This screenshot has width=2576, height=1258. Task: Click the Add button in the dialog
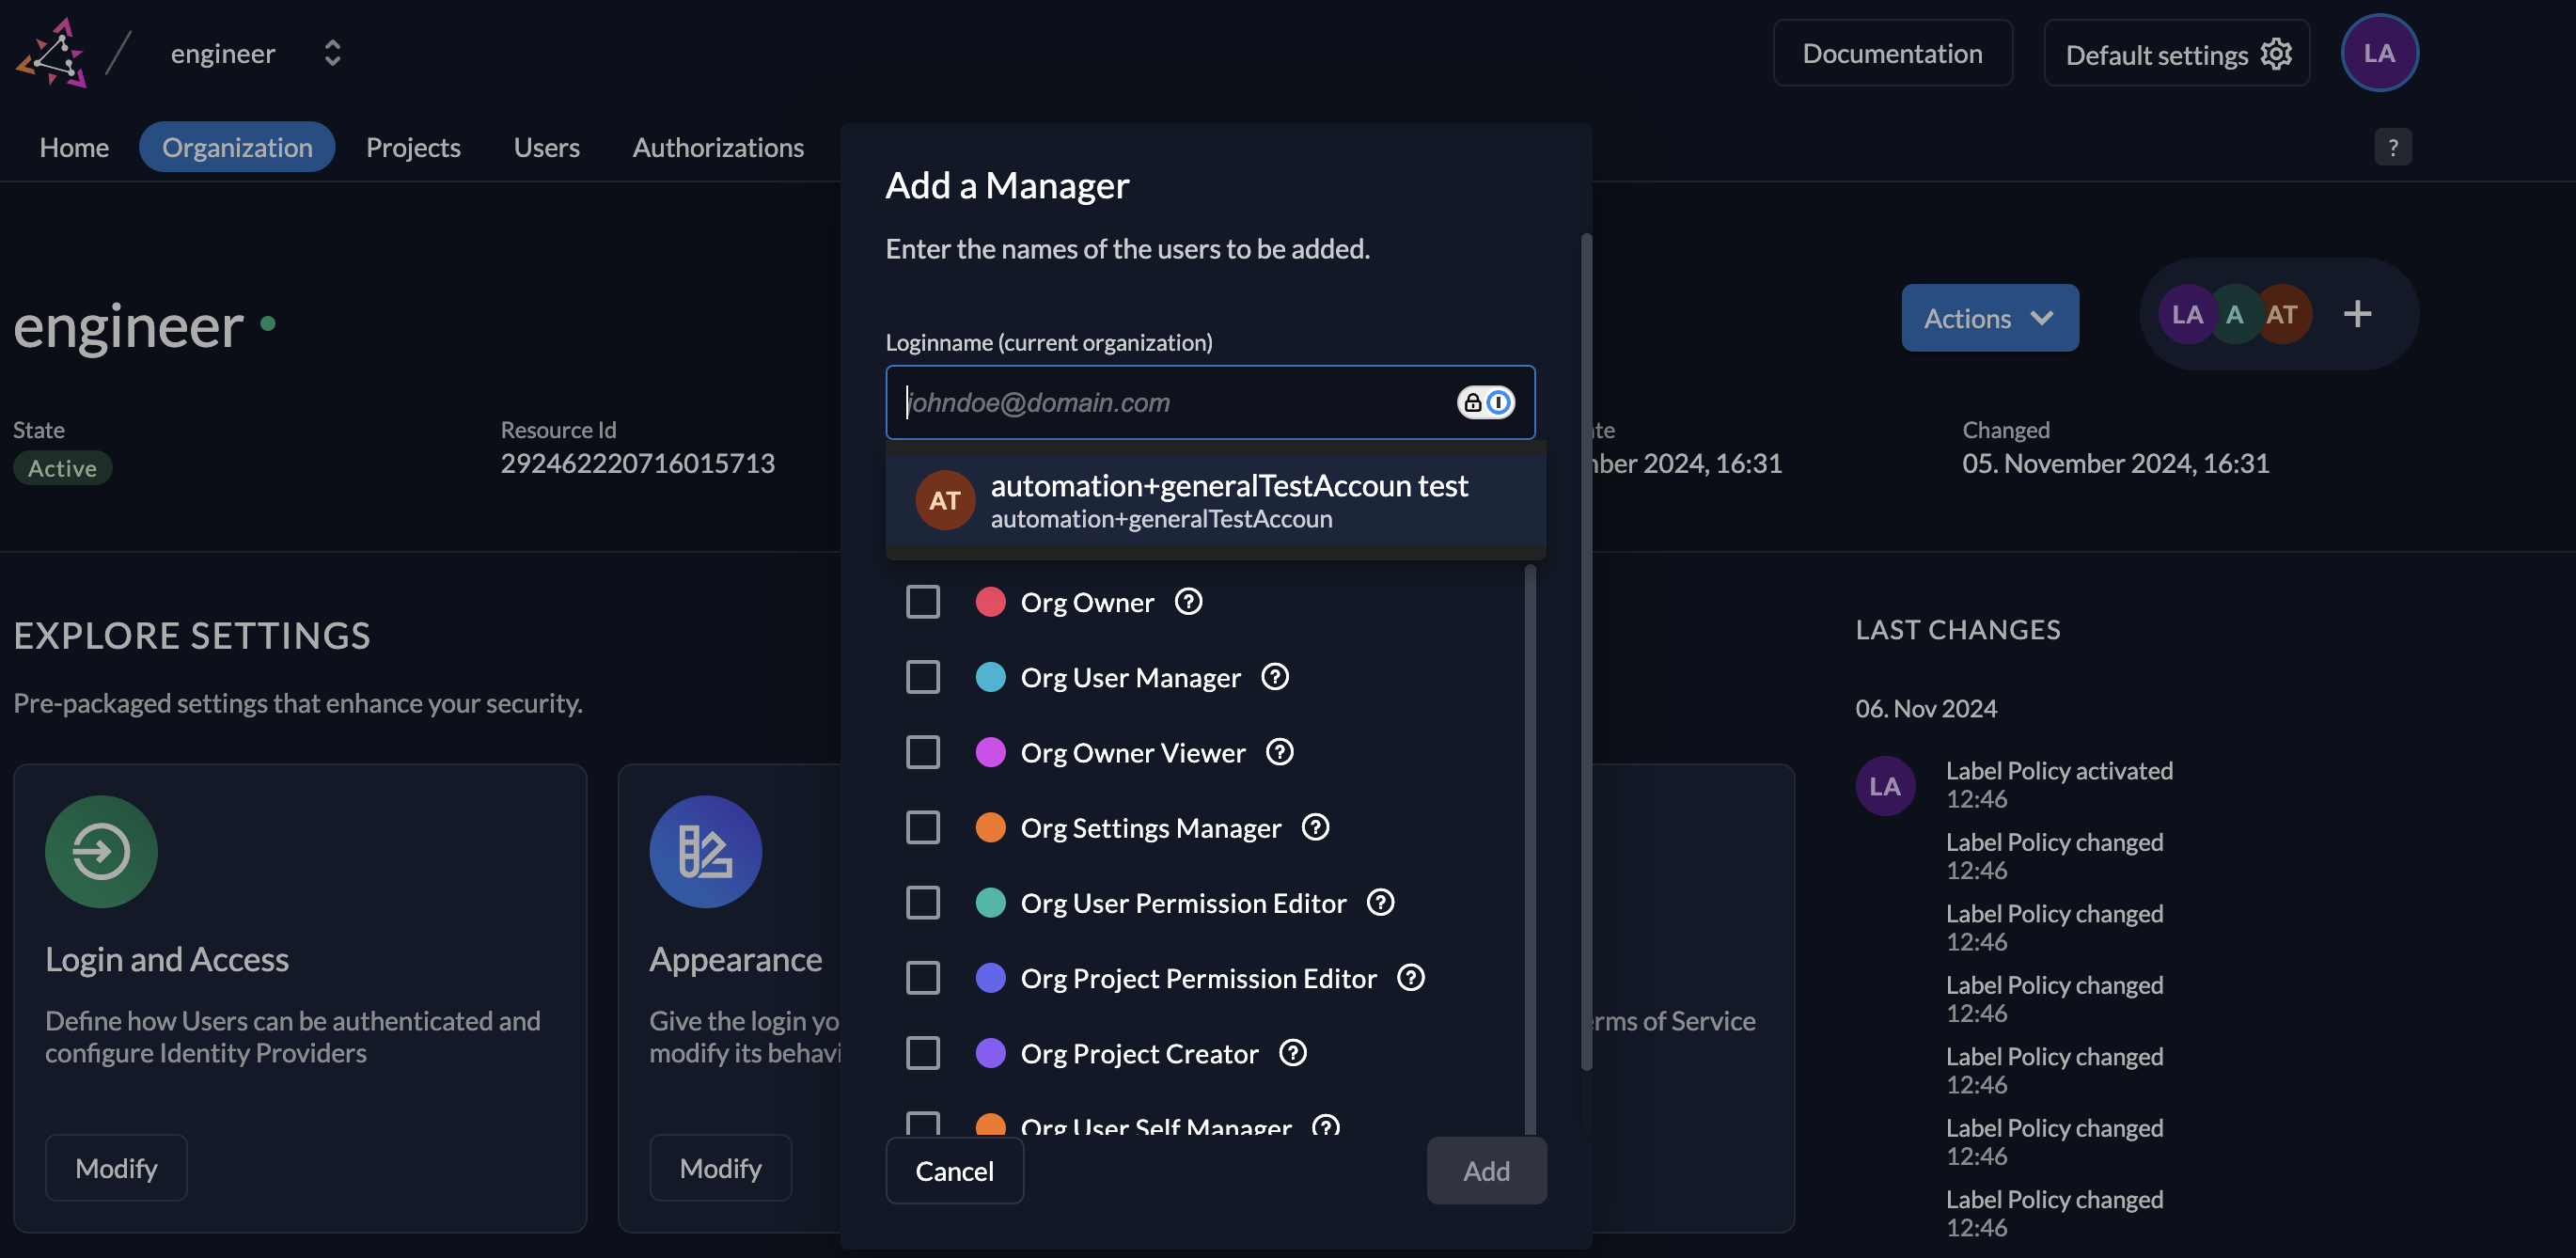tap(1486, 1170)
